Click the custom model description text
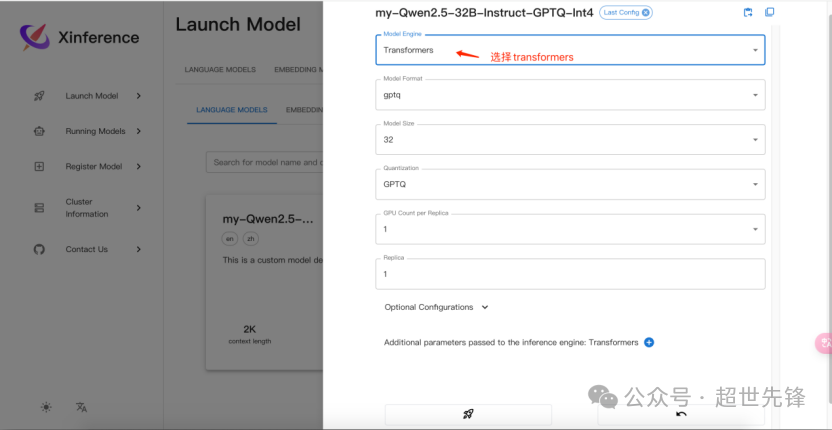This screenshot has height=430, width=832. coord(272,260)
